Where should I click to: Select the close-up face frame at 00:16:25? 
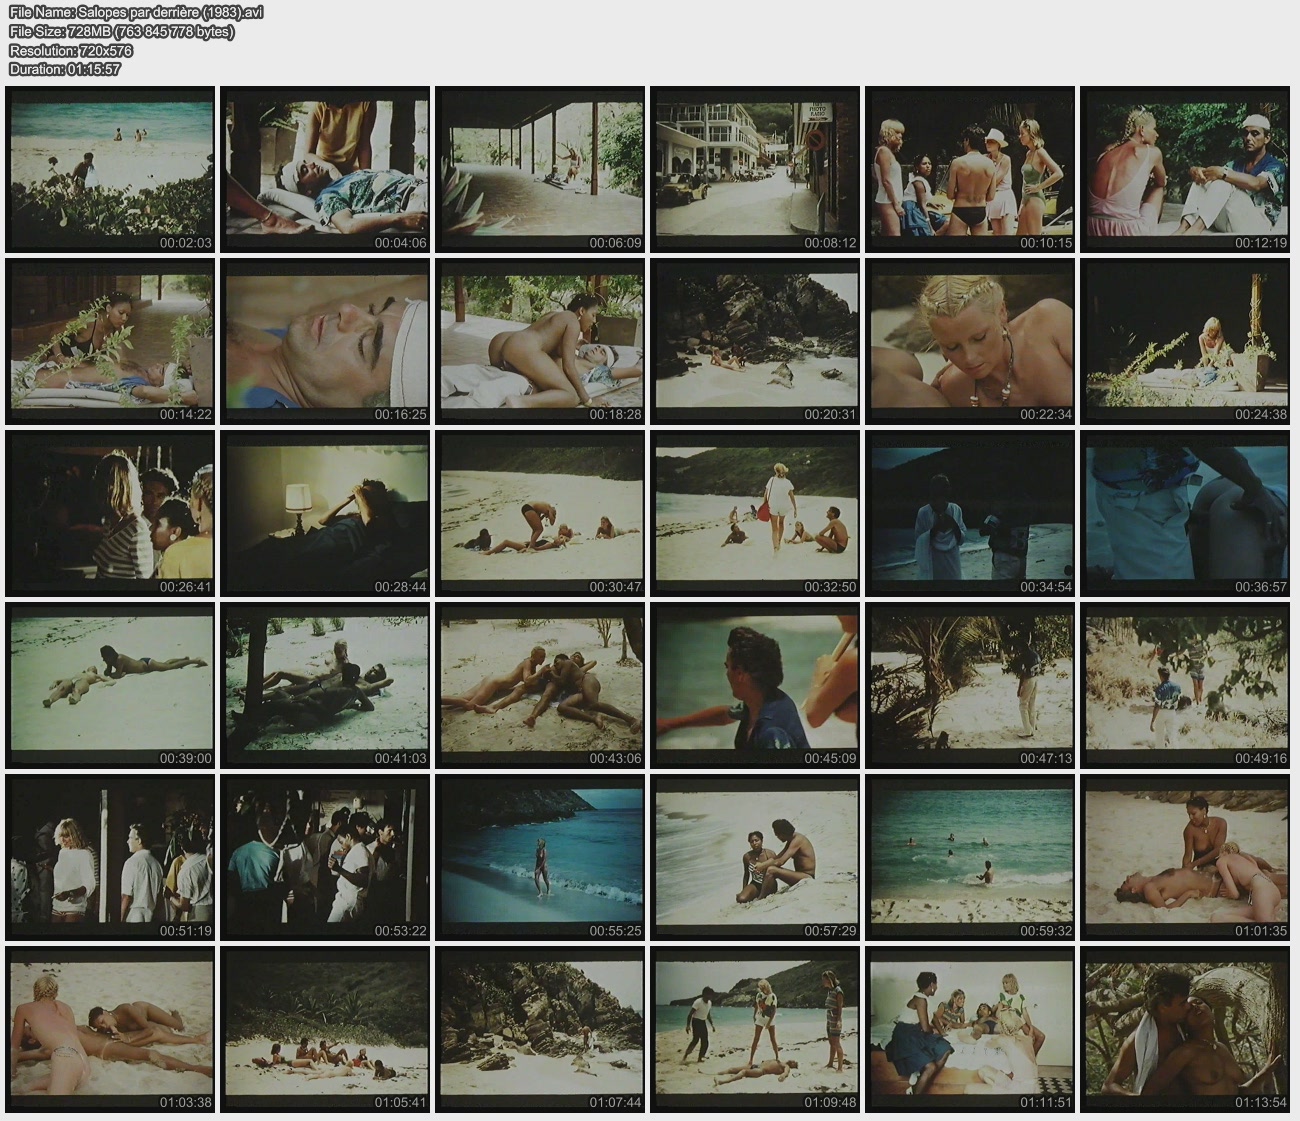[325, 341]
